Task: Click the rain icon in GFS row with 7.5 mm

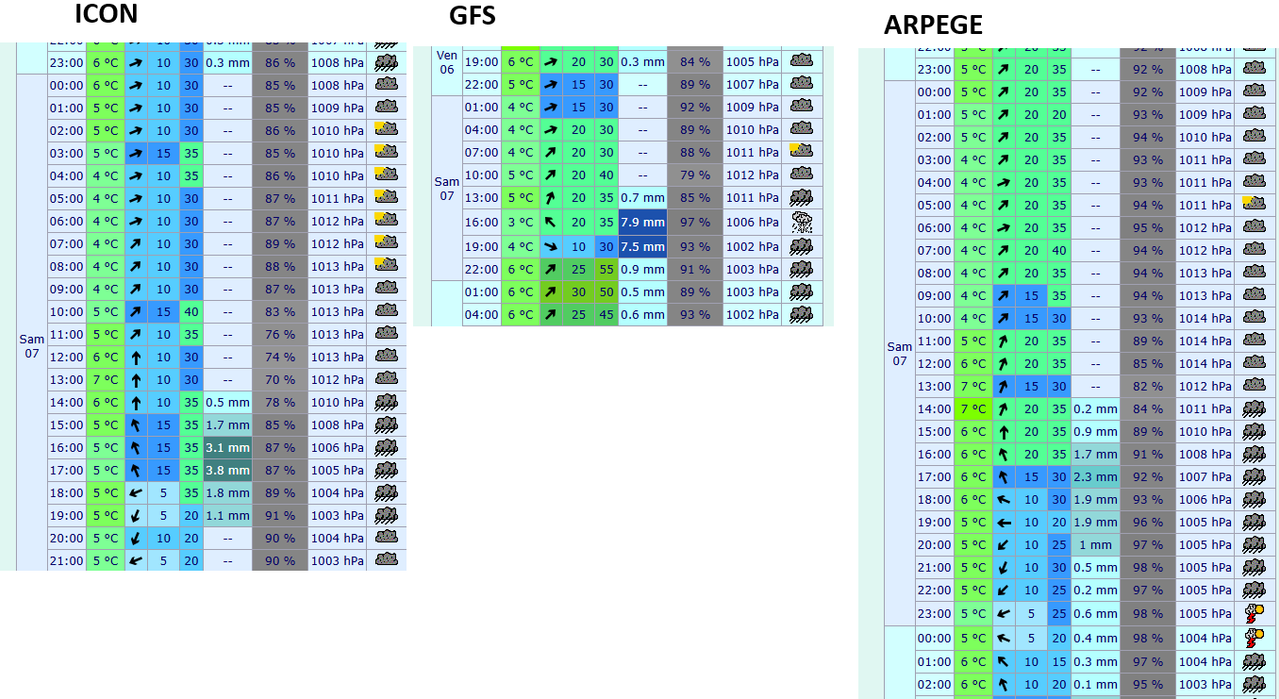Action: 802,246
